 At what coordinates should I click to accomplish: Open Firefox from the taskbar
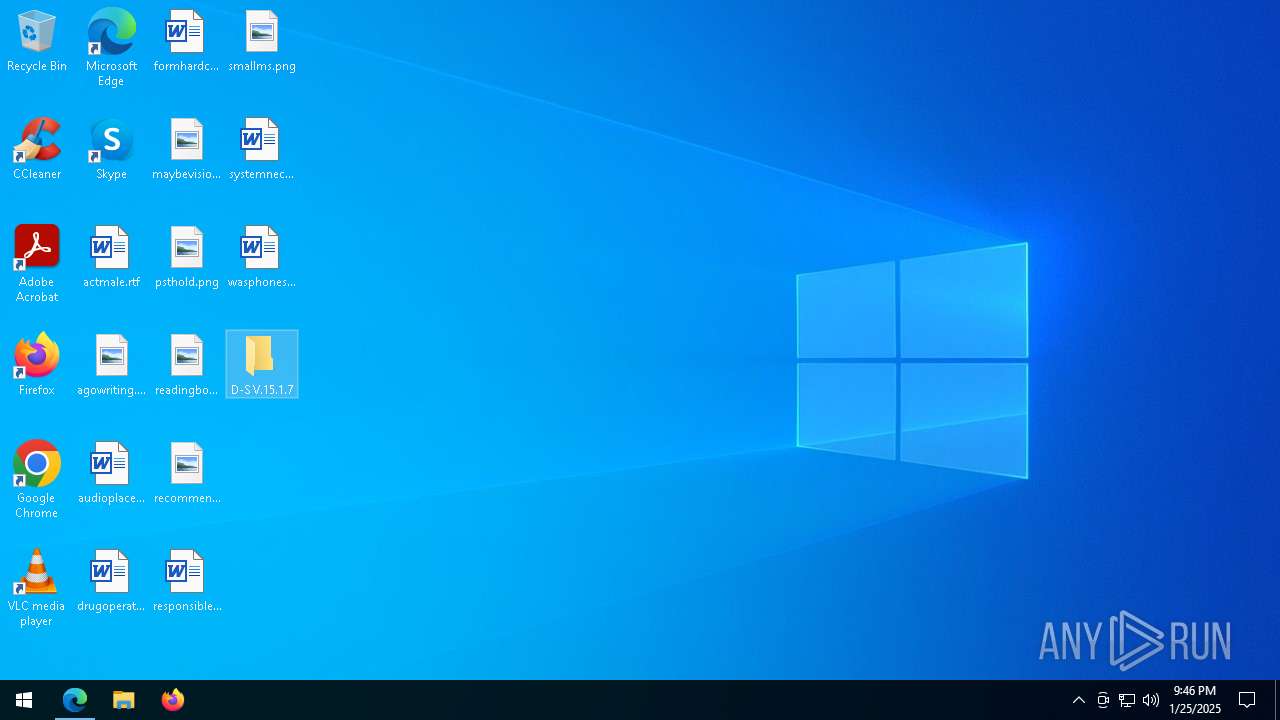[173, 700]
